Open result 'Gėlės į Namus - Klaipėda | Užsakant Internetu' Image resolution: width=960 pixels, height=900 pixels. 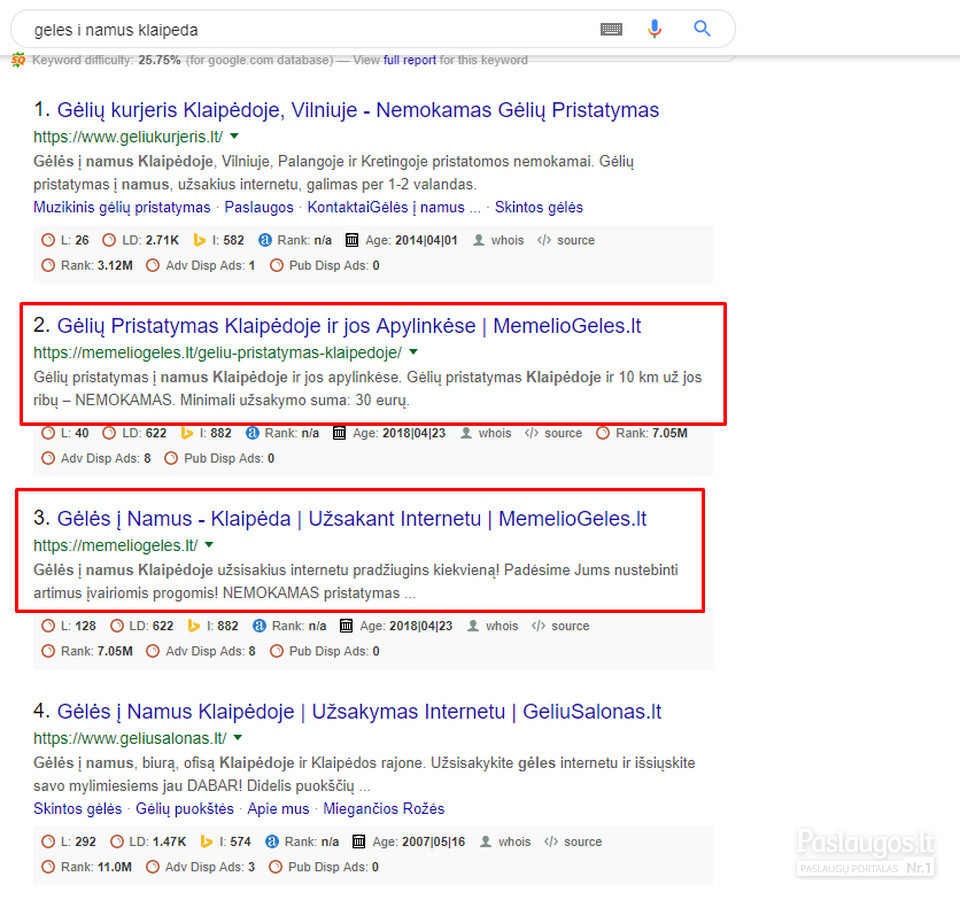click(x=352, y=519)
